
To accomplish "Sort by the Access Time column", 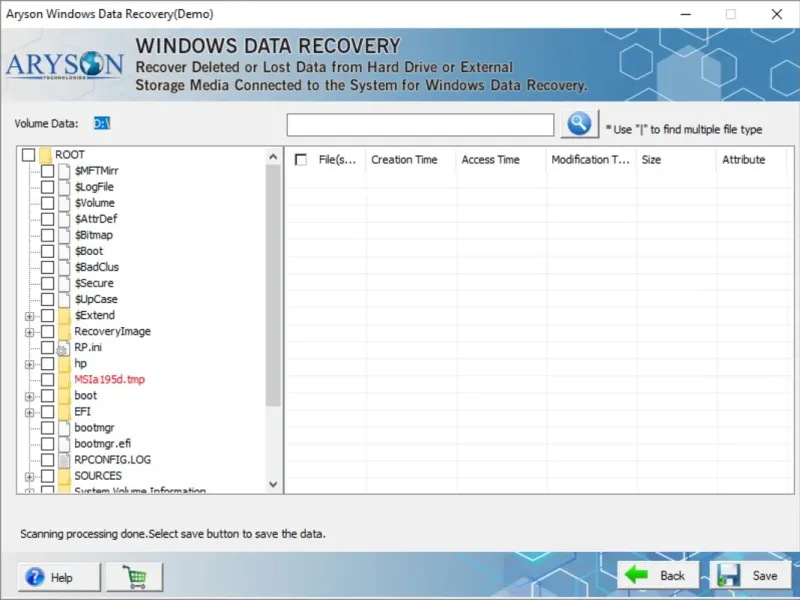I will tap(501, 160).
